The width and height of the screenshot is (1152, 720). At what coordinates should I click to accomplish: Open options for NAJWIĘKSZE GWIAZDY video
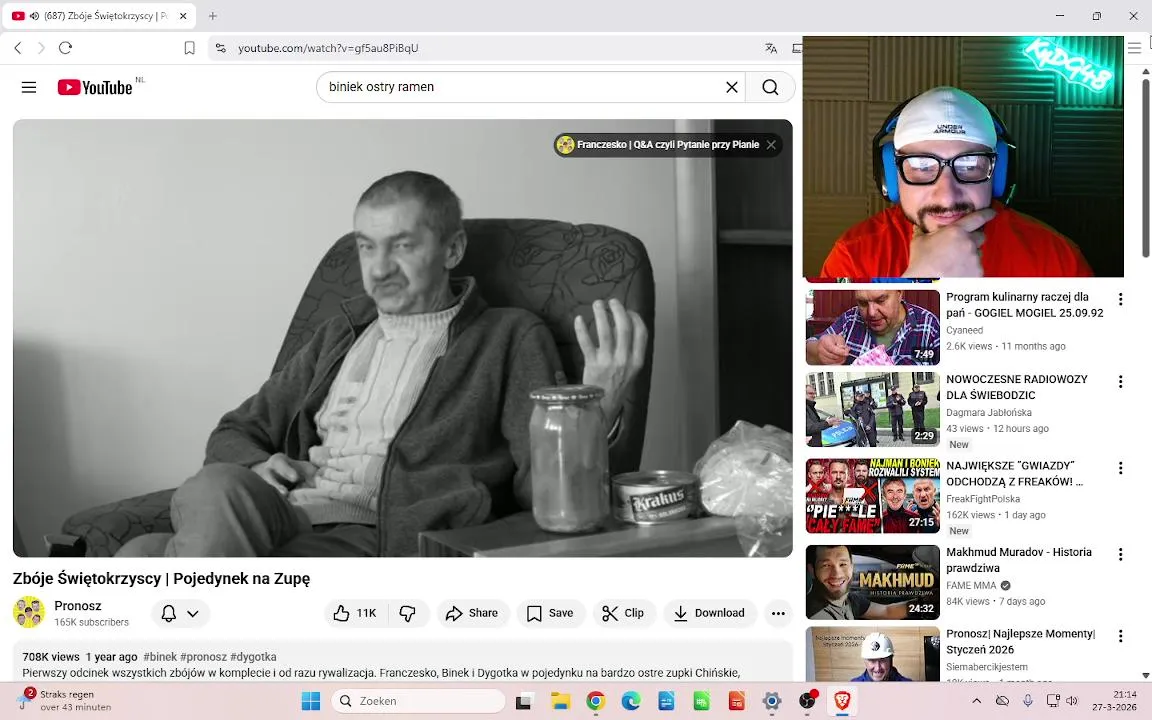[1120, 468]
